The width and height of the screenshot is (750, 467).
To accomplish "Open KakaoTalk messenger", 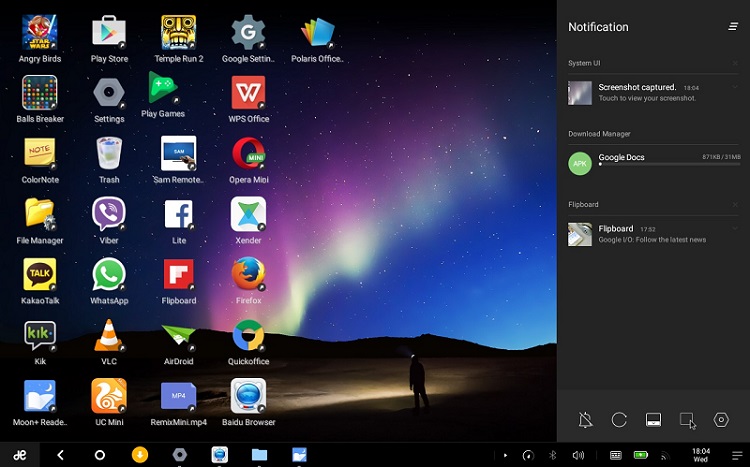I will 40,274.
